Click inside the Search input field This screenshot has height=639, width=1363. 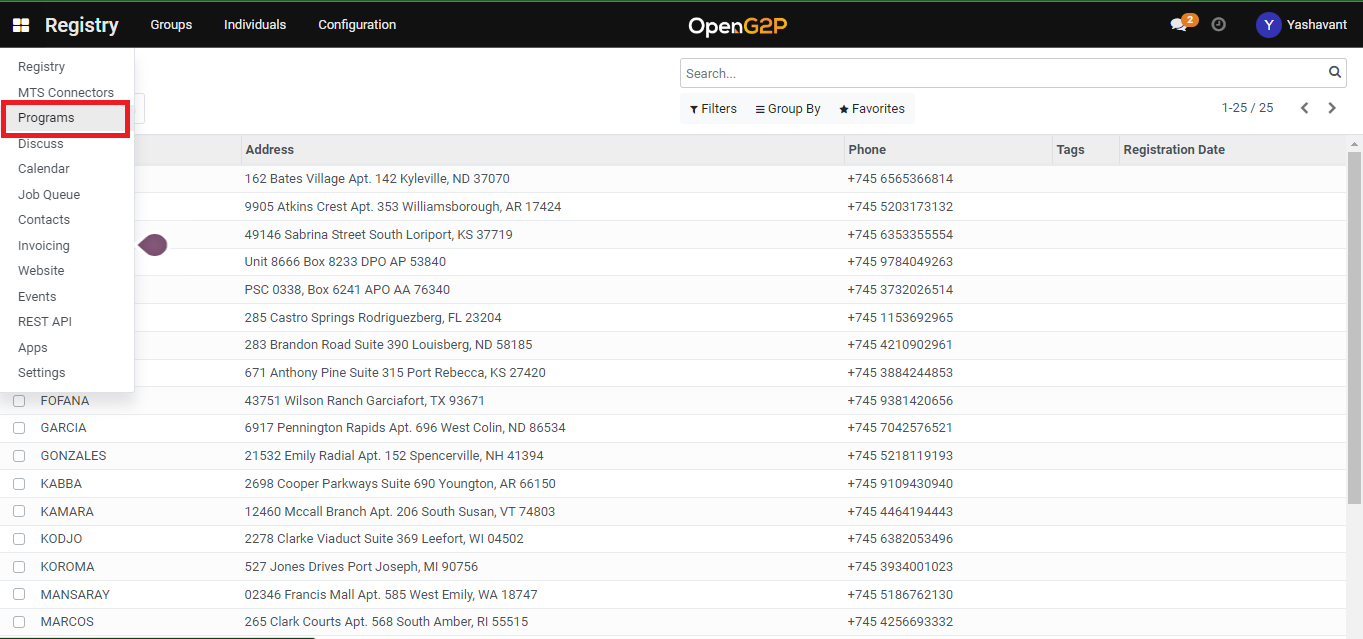pyautogui.click(x=1000, y=73)
